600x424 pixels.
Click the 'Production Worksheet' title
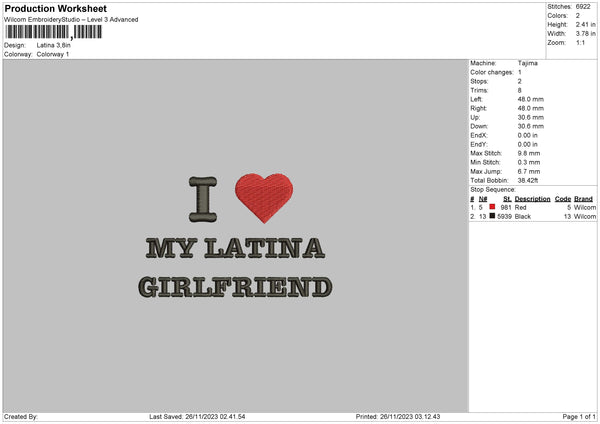click(56, 8)
